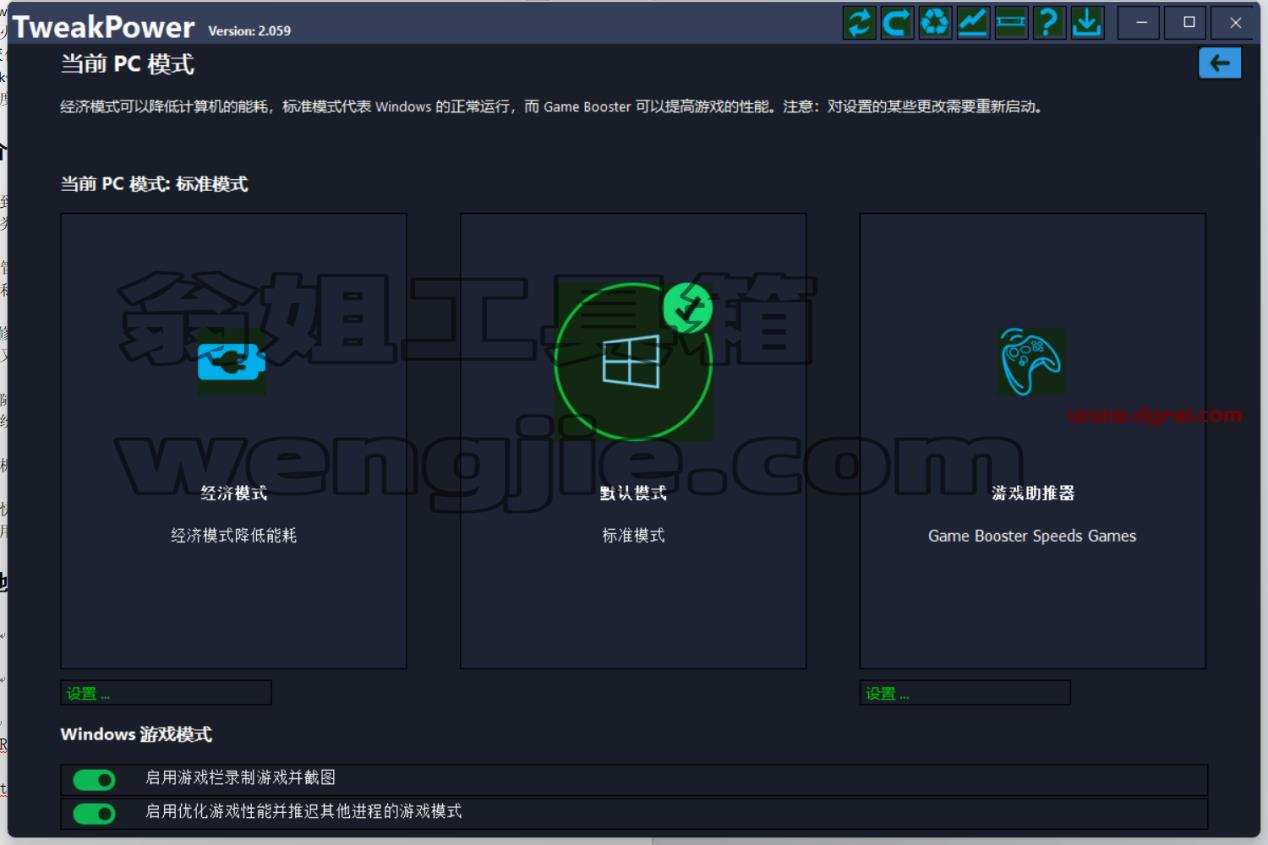The width and height of the screenshot is (1268, 845).
Task: Select the Windows logo default mode icon
Action: 633,362
